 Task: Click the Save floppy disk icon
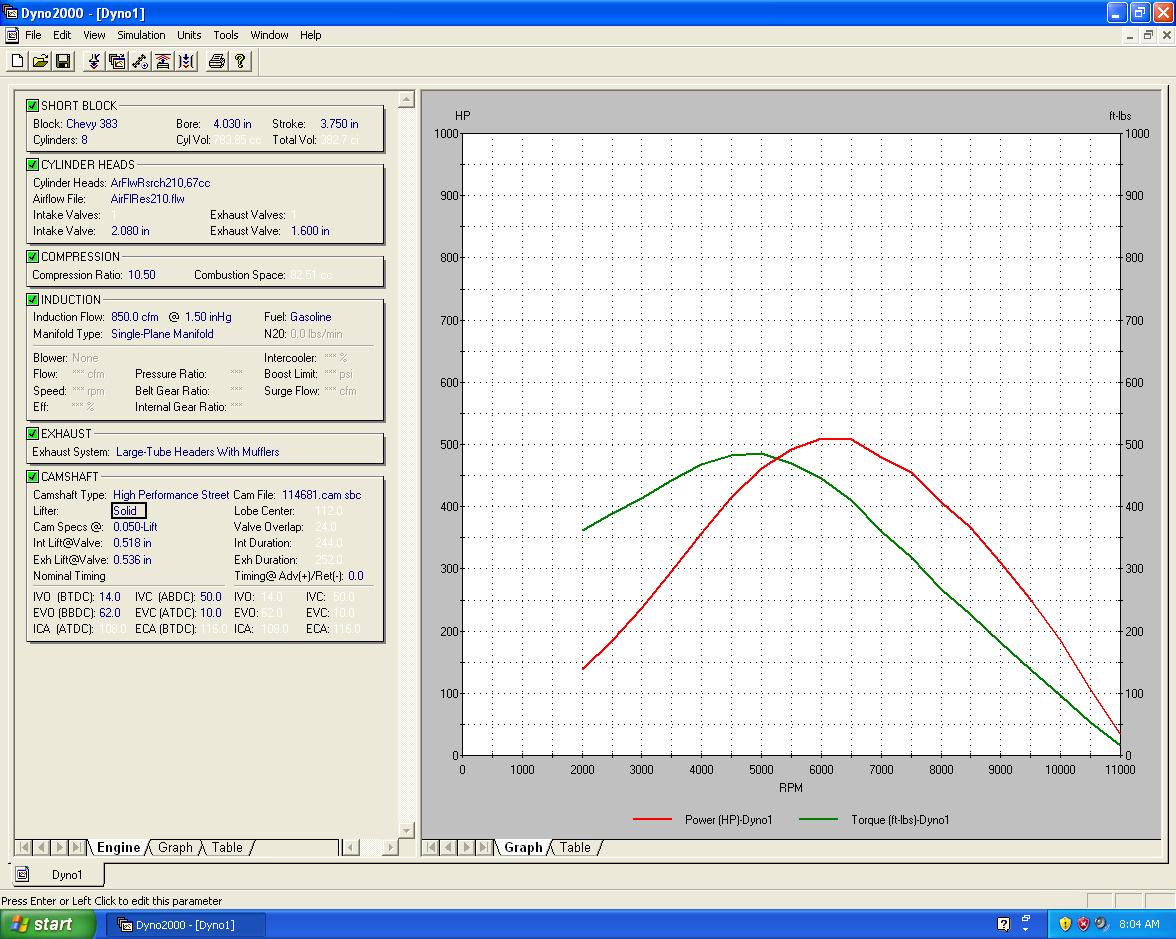coord(63,62)
